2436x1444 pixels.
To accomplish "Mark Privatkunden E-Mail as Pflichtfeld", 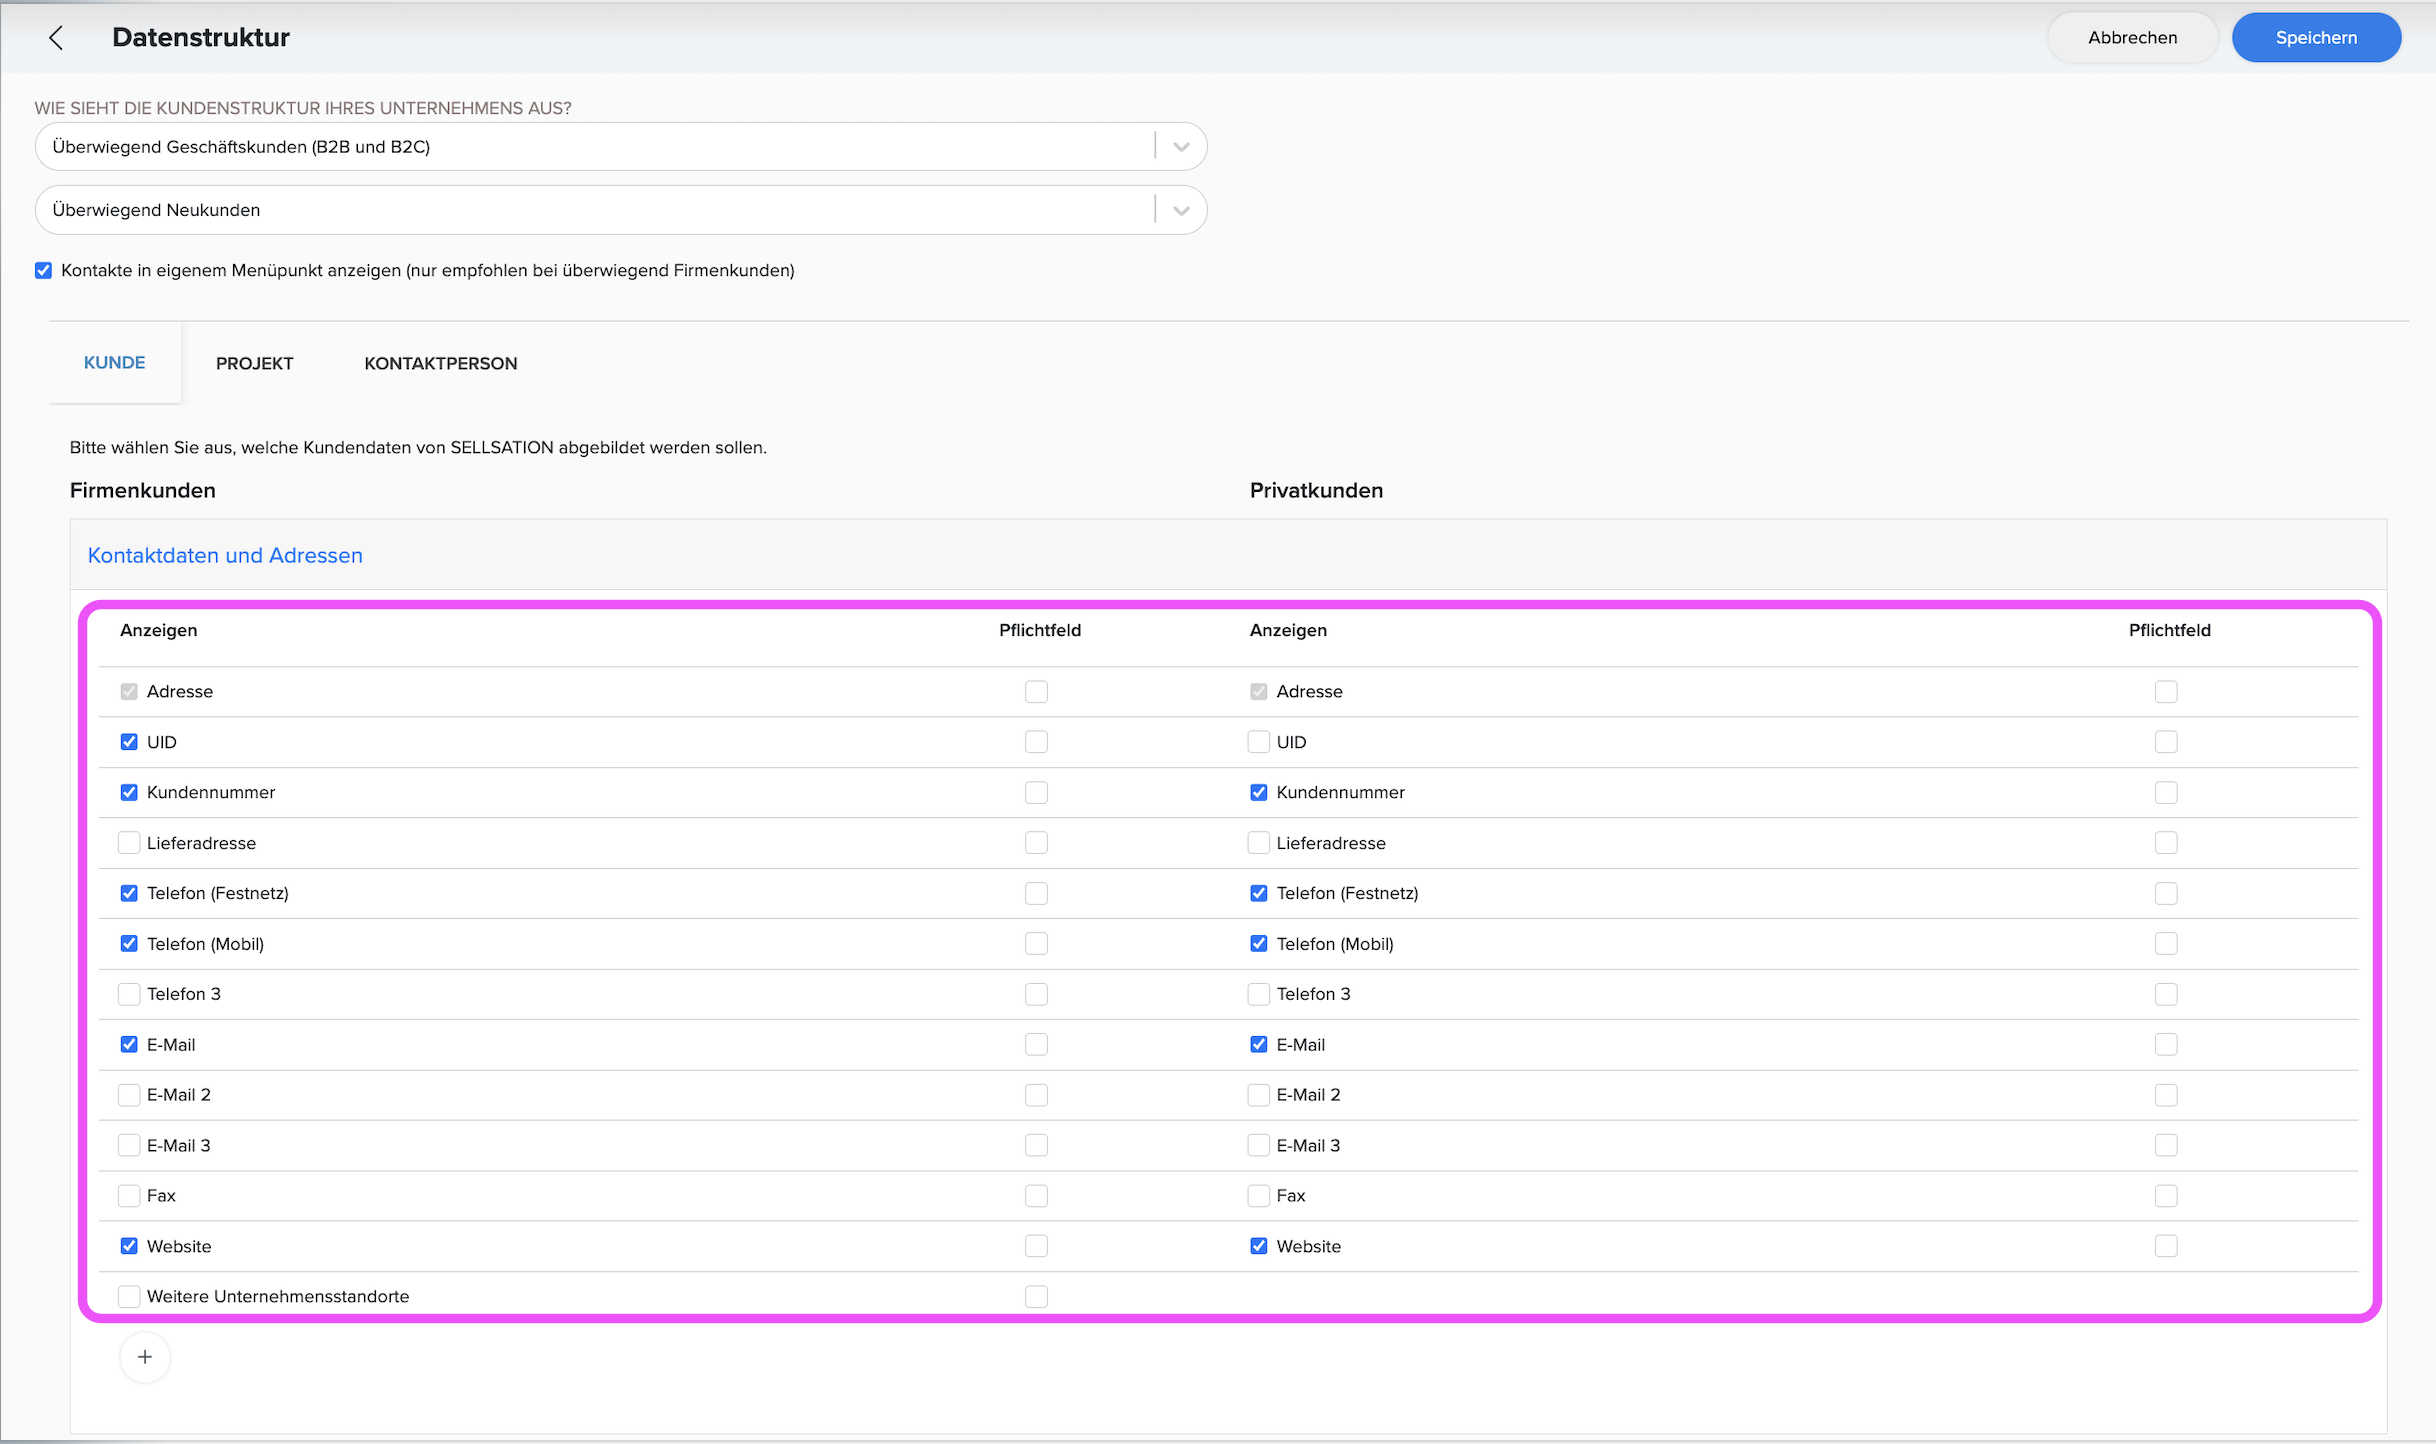I will [2166, 1045].
